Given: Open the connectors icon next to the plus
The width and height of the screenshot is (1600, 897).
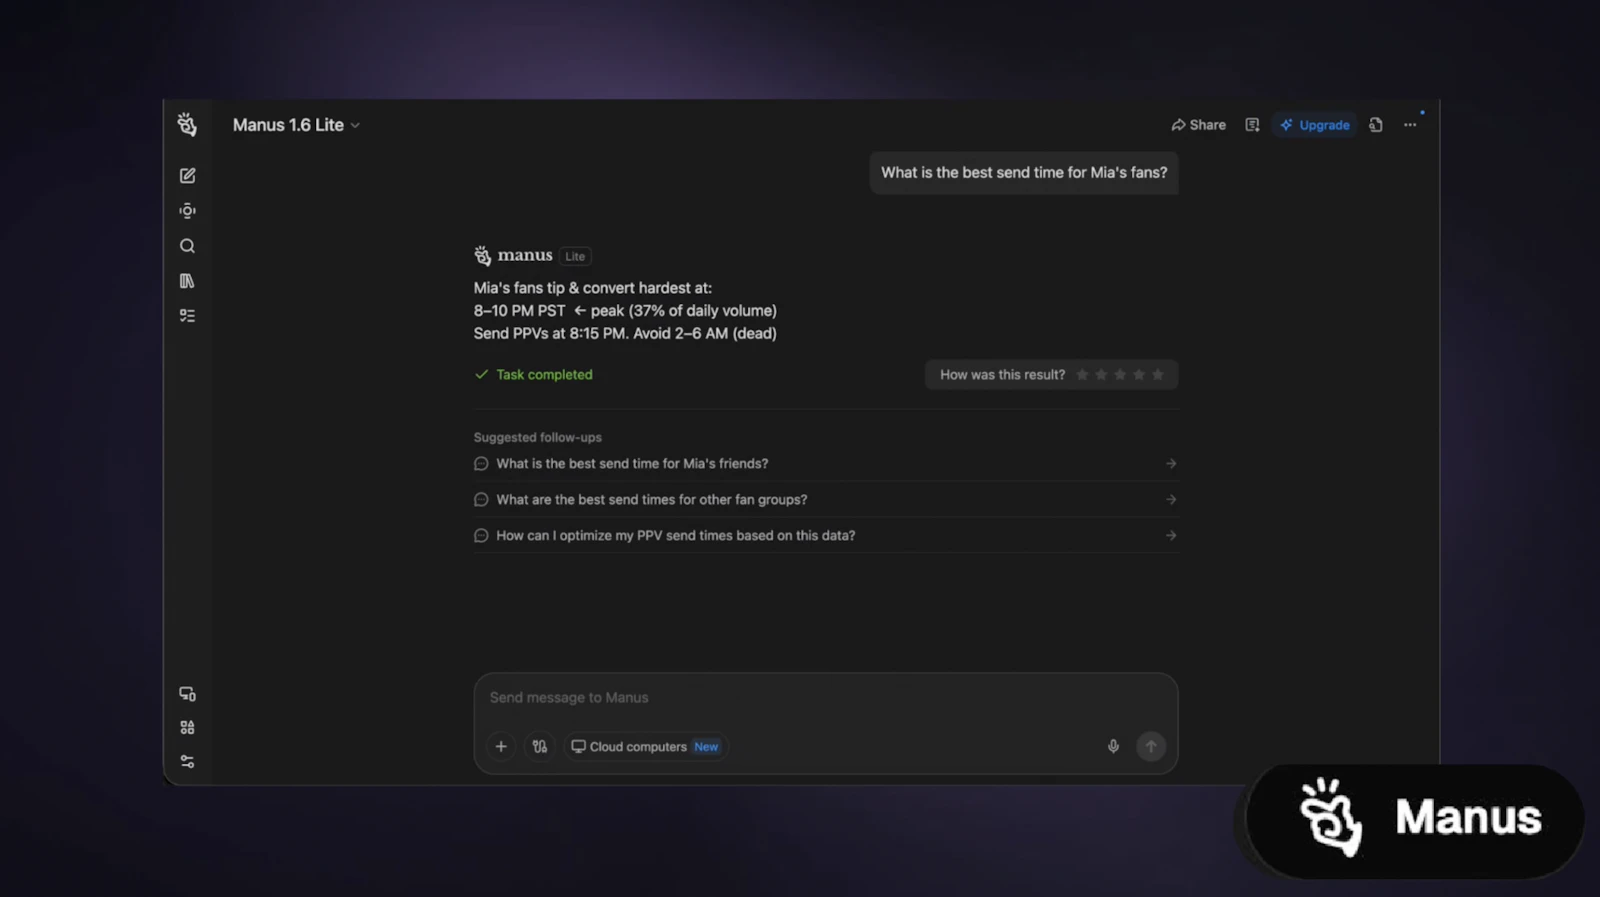Looking at the screenshot, I should coord(540,747).
